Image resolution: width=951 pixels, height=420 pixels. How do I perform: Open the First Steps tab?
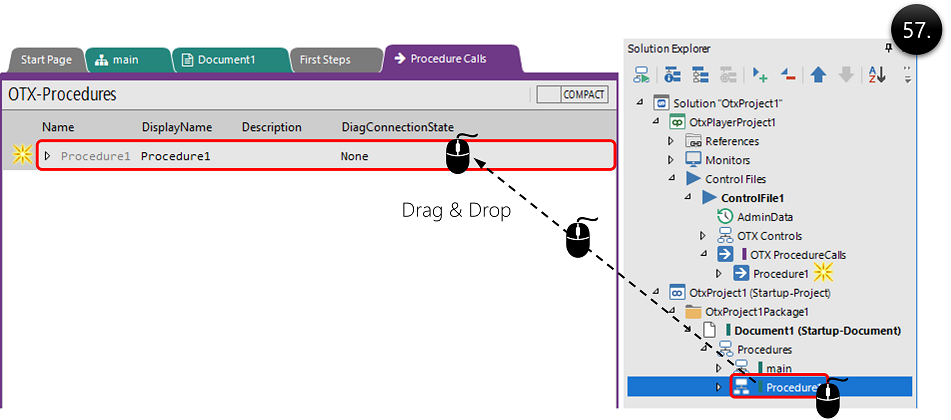pos(325,60)
